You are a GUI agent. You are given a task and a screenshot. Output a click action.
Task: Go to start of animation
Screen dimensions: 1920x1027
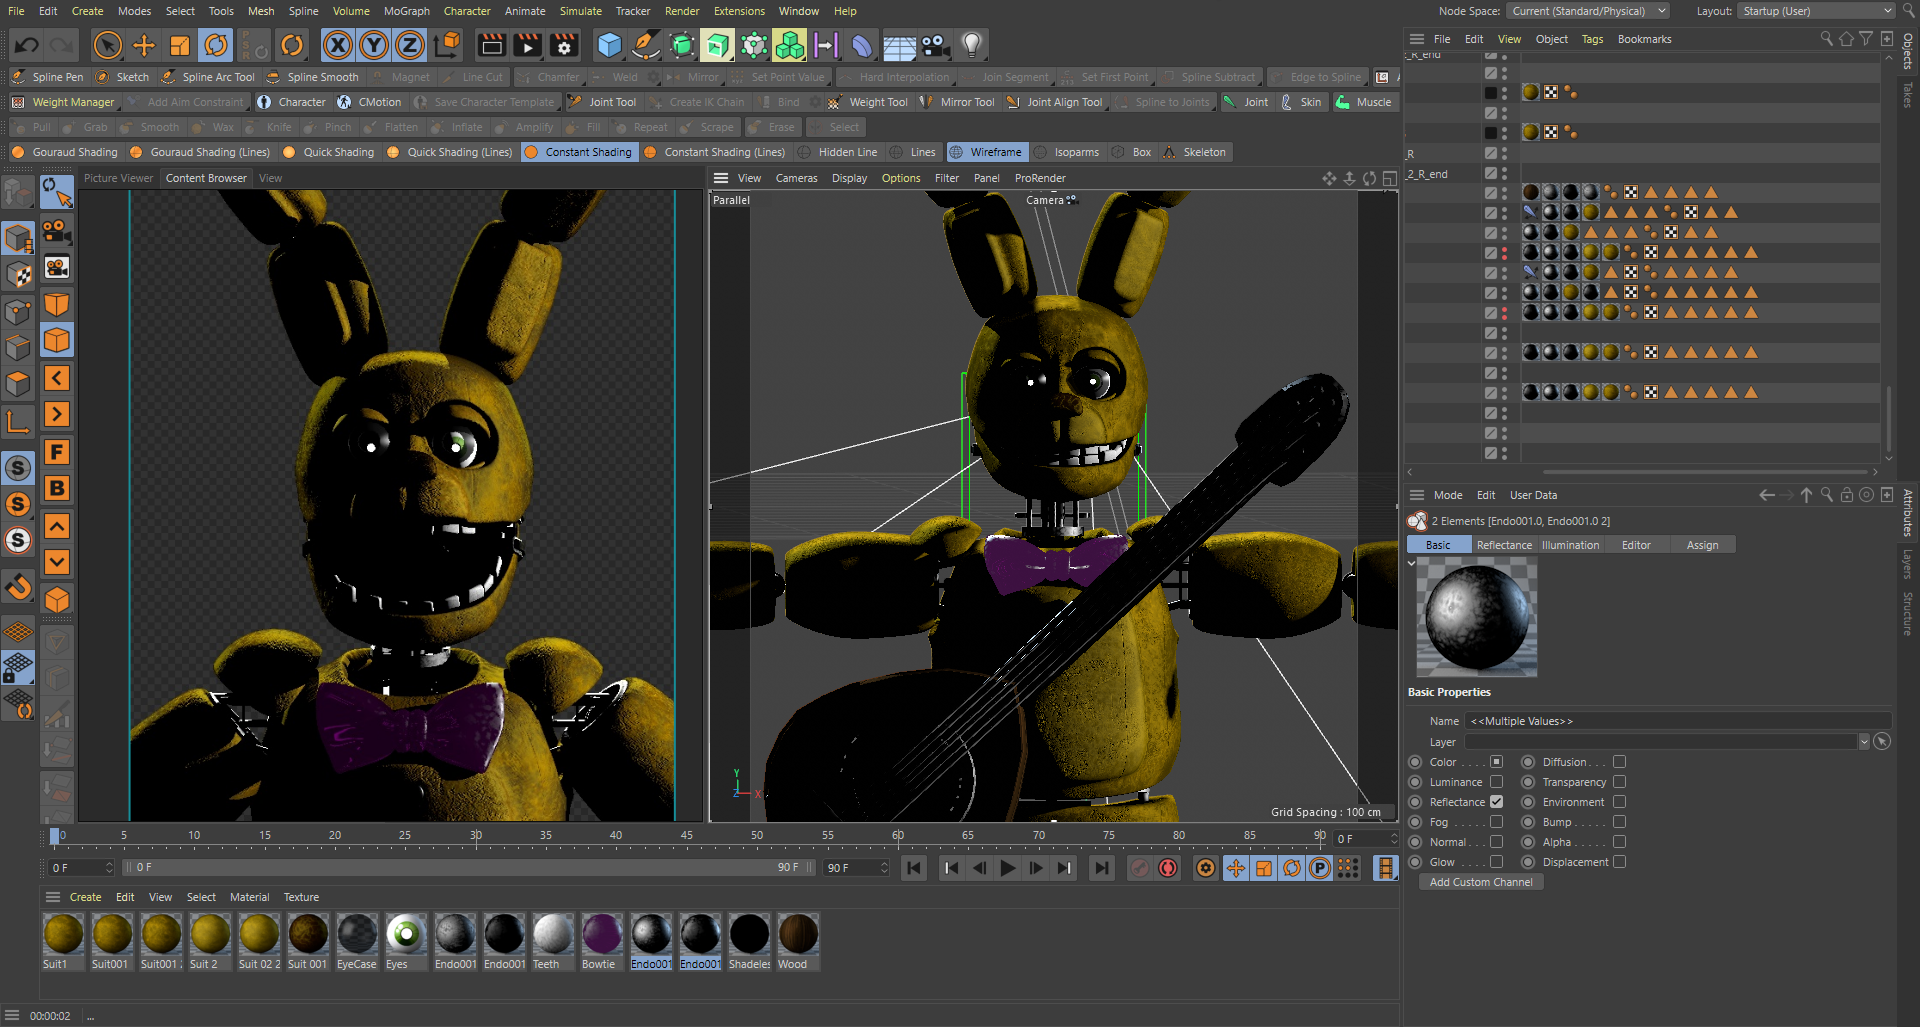pos(914,868)
